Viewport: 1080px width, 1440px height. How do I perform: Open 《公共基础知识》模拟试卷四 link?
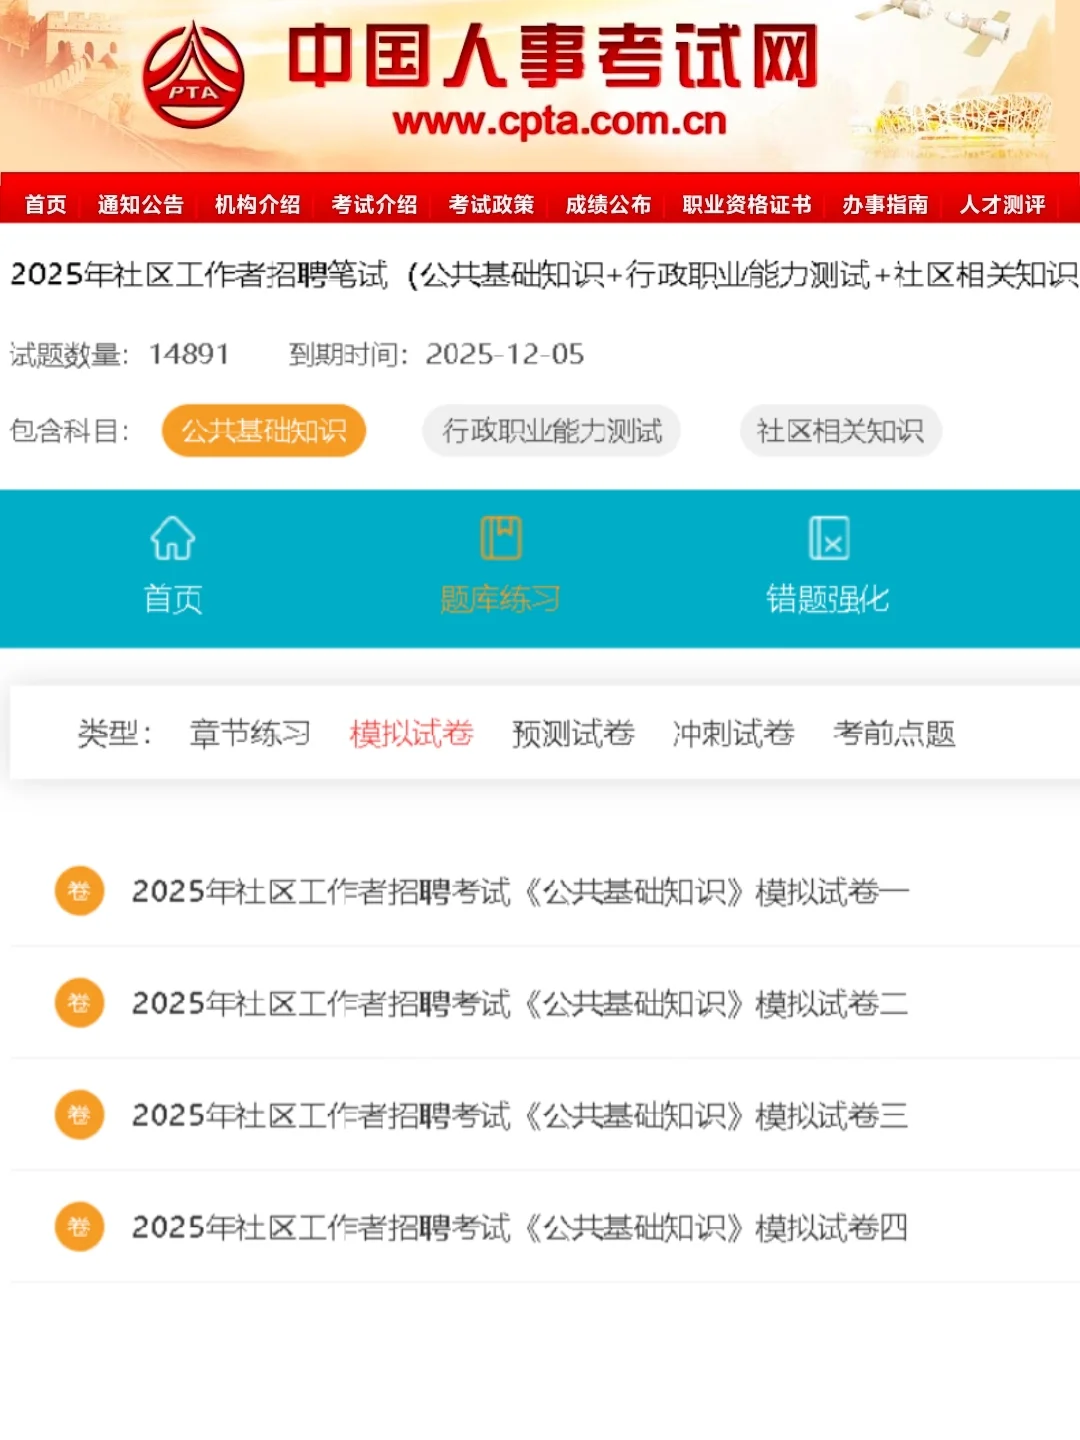[x=521, y=1227]
